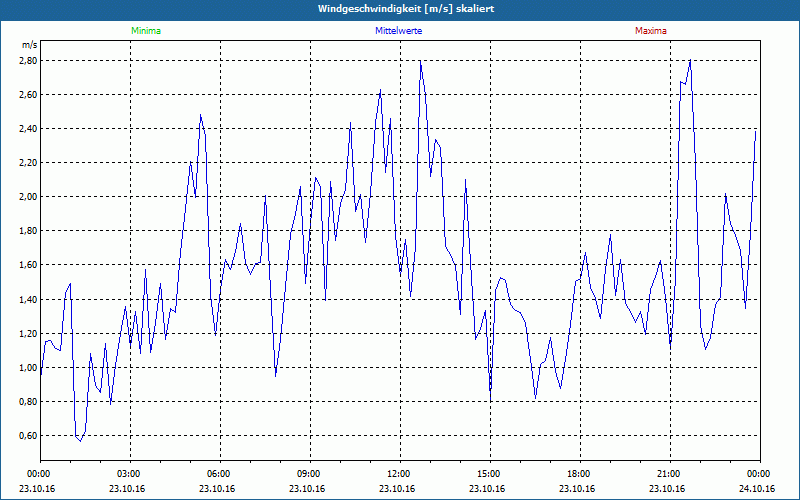Click the m/s unit label
This screenshot has height=500, width=800.
pyautogui.click(x=30, y=45)
